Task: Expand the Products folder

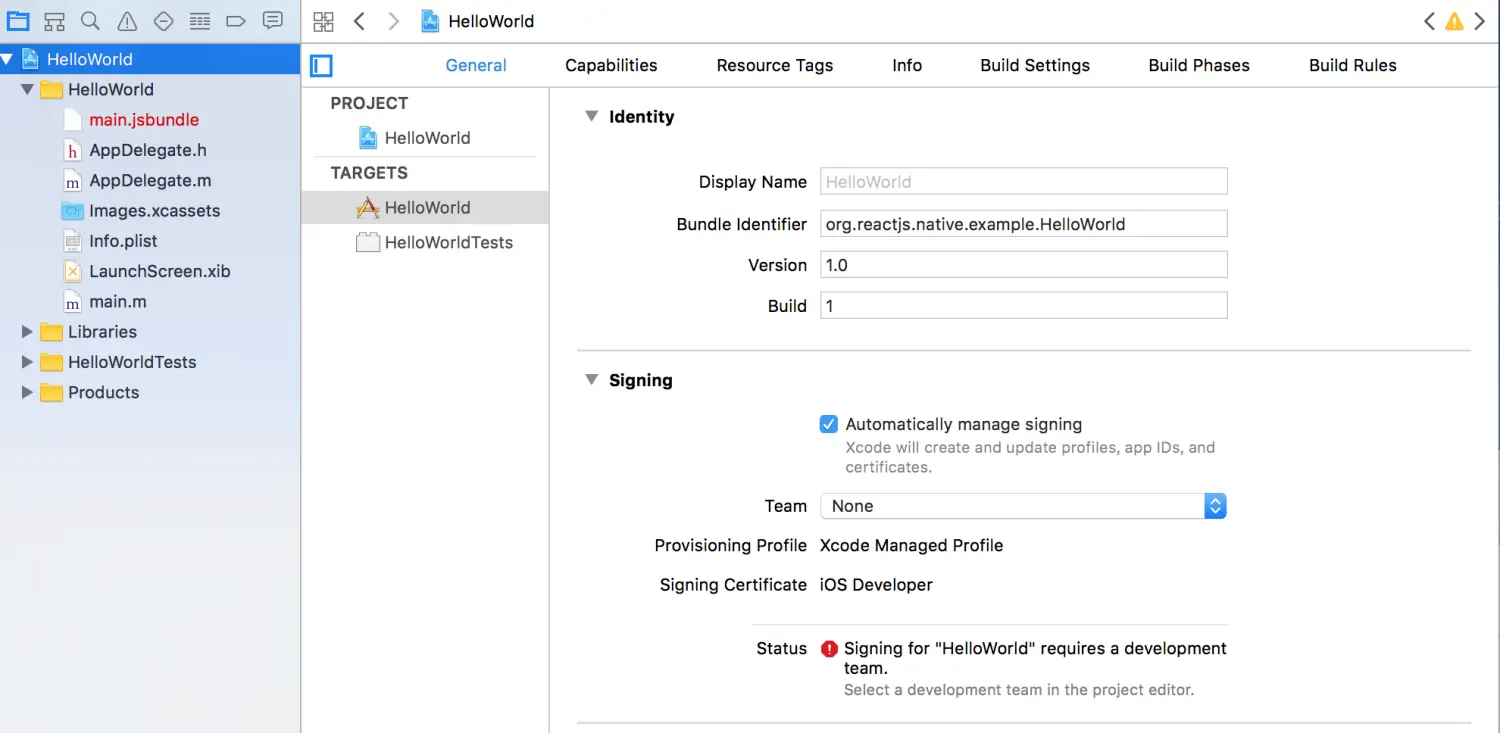Action: click(x=27, y=392)
